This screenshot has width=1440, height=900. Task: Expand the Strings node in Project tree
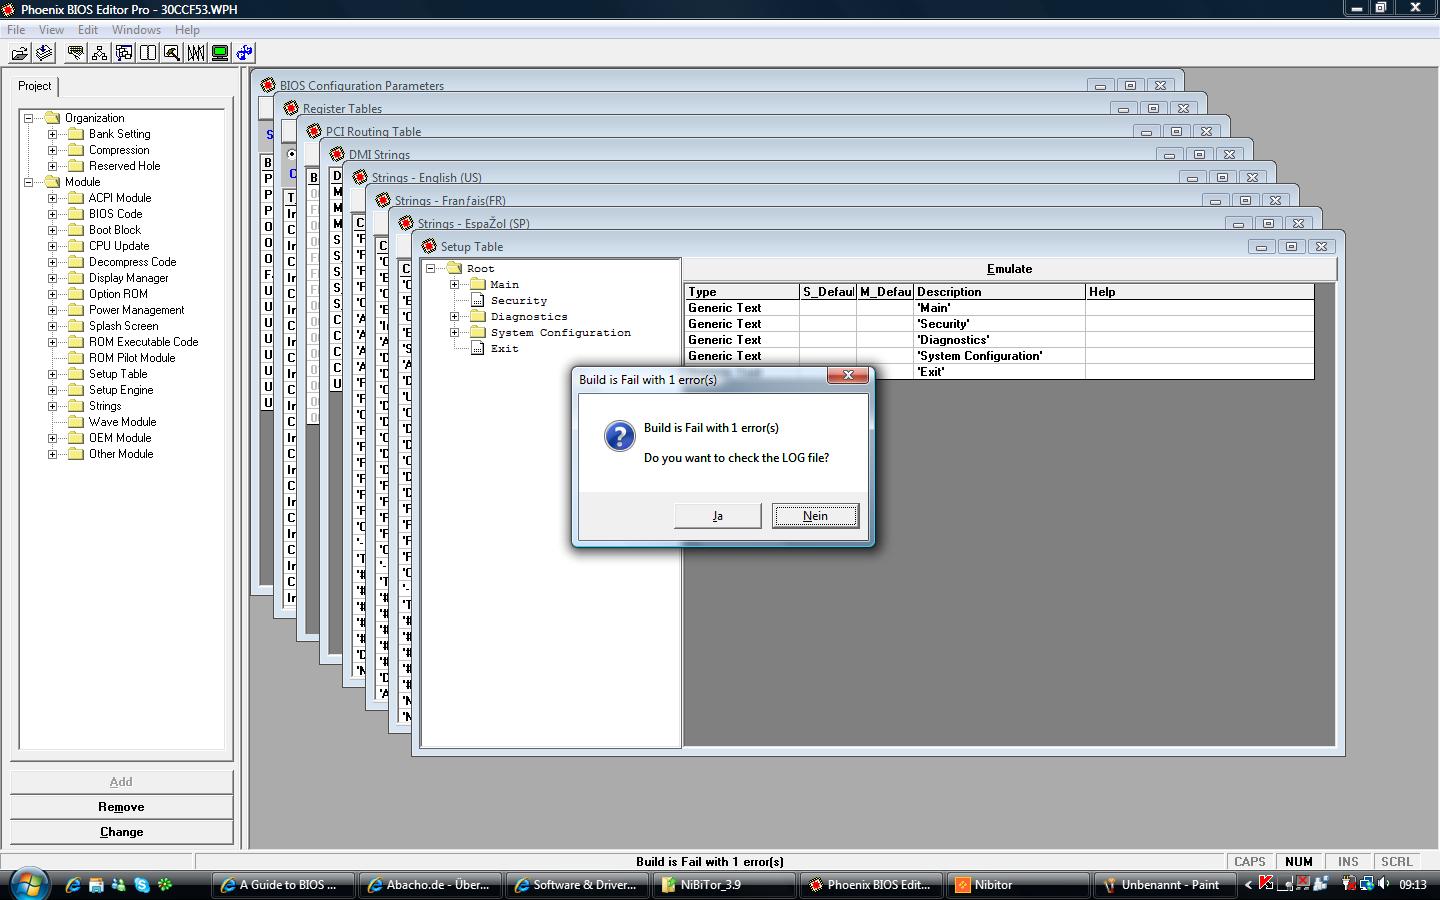point(53,406)
